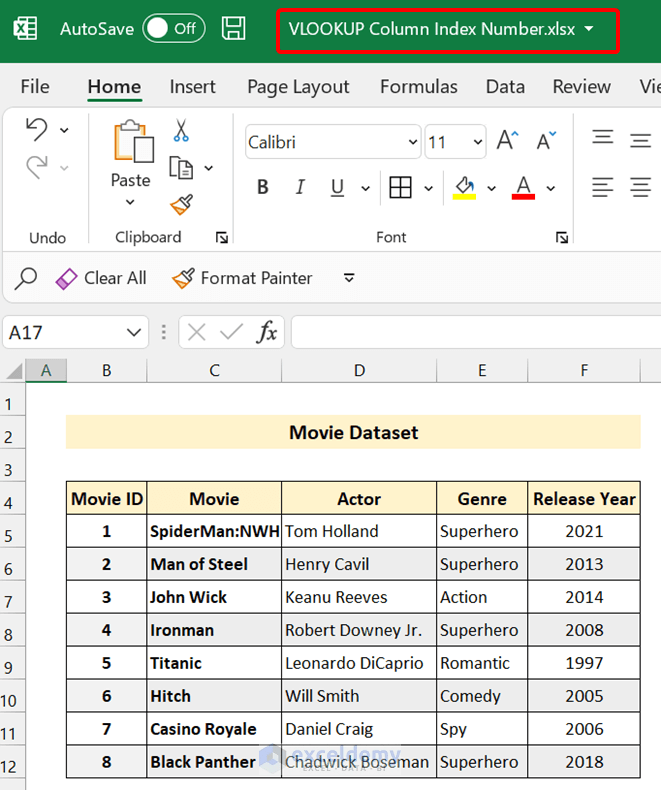Click the Center alignment icon

pyautogui.click(x=640, y=187)
